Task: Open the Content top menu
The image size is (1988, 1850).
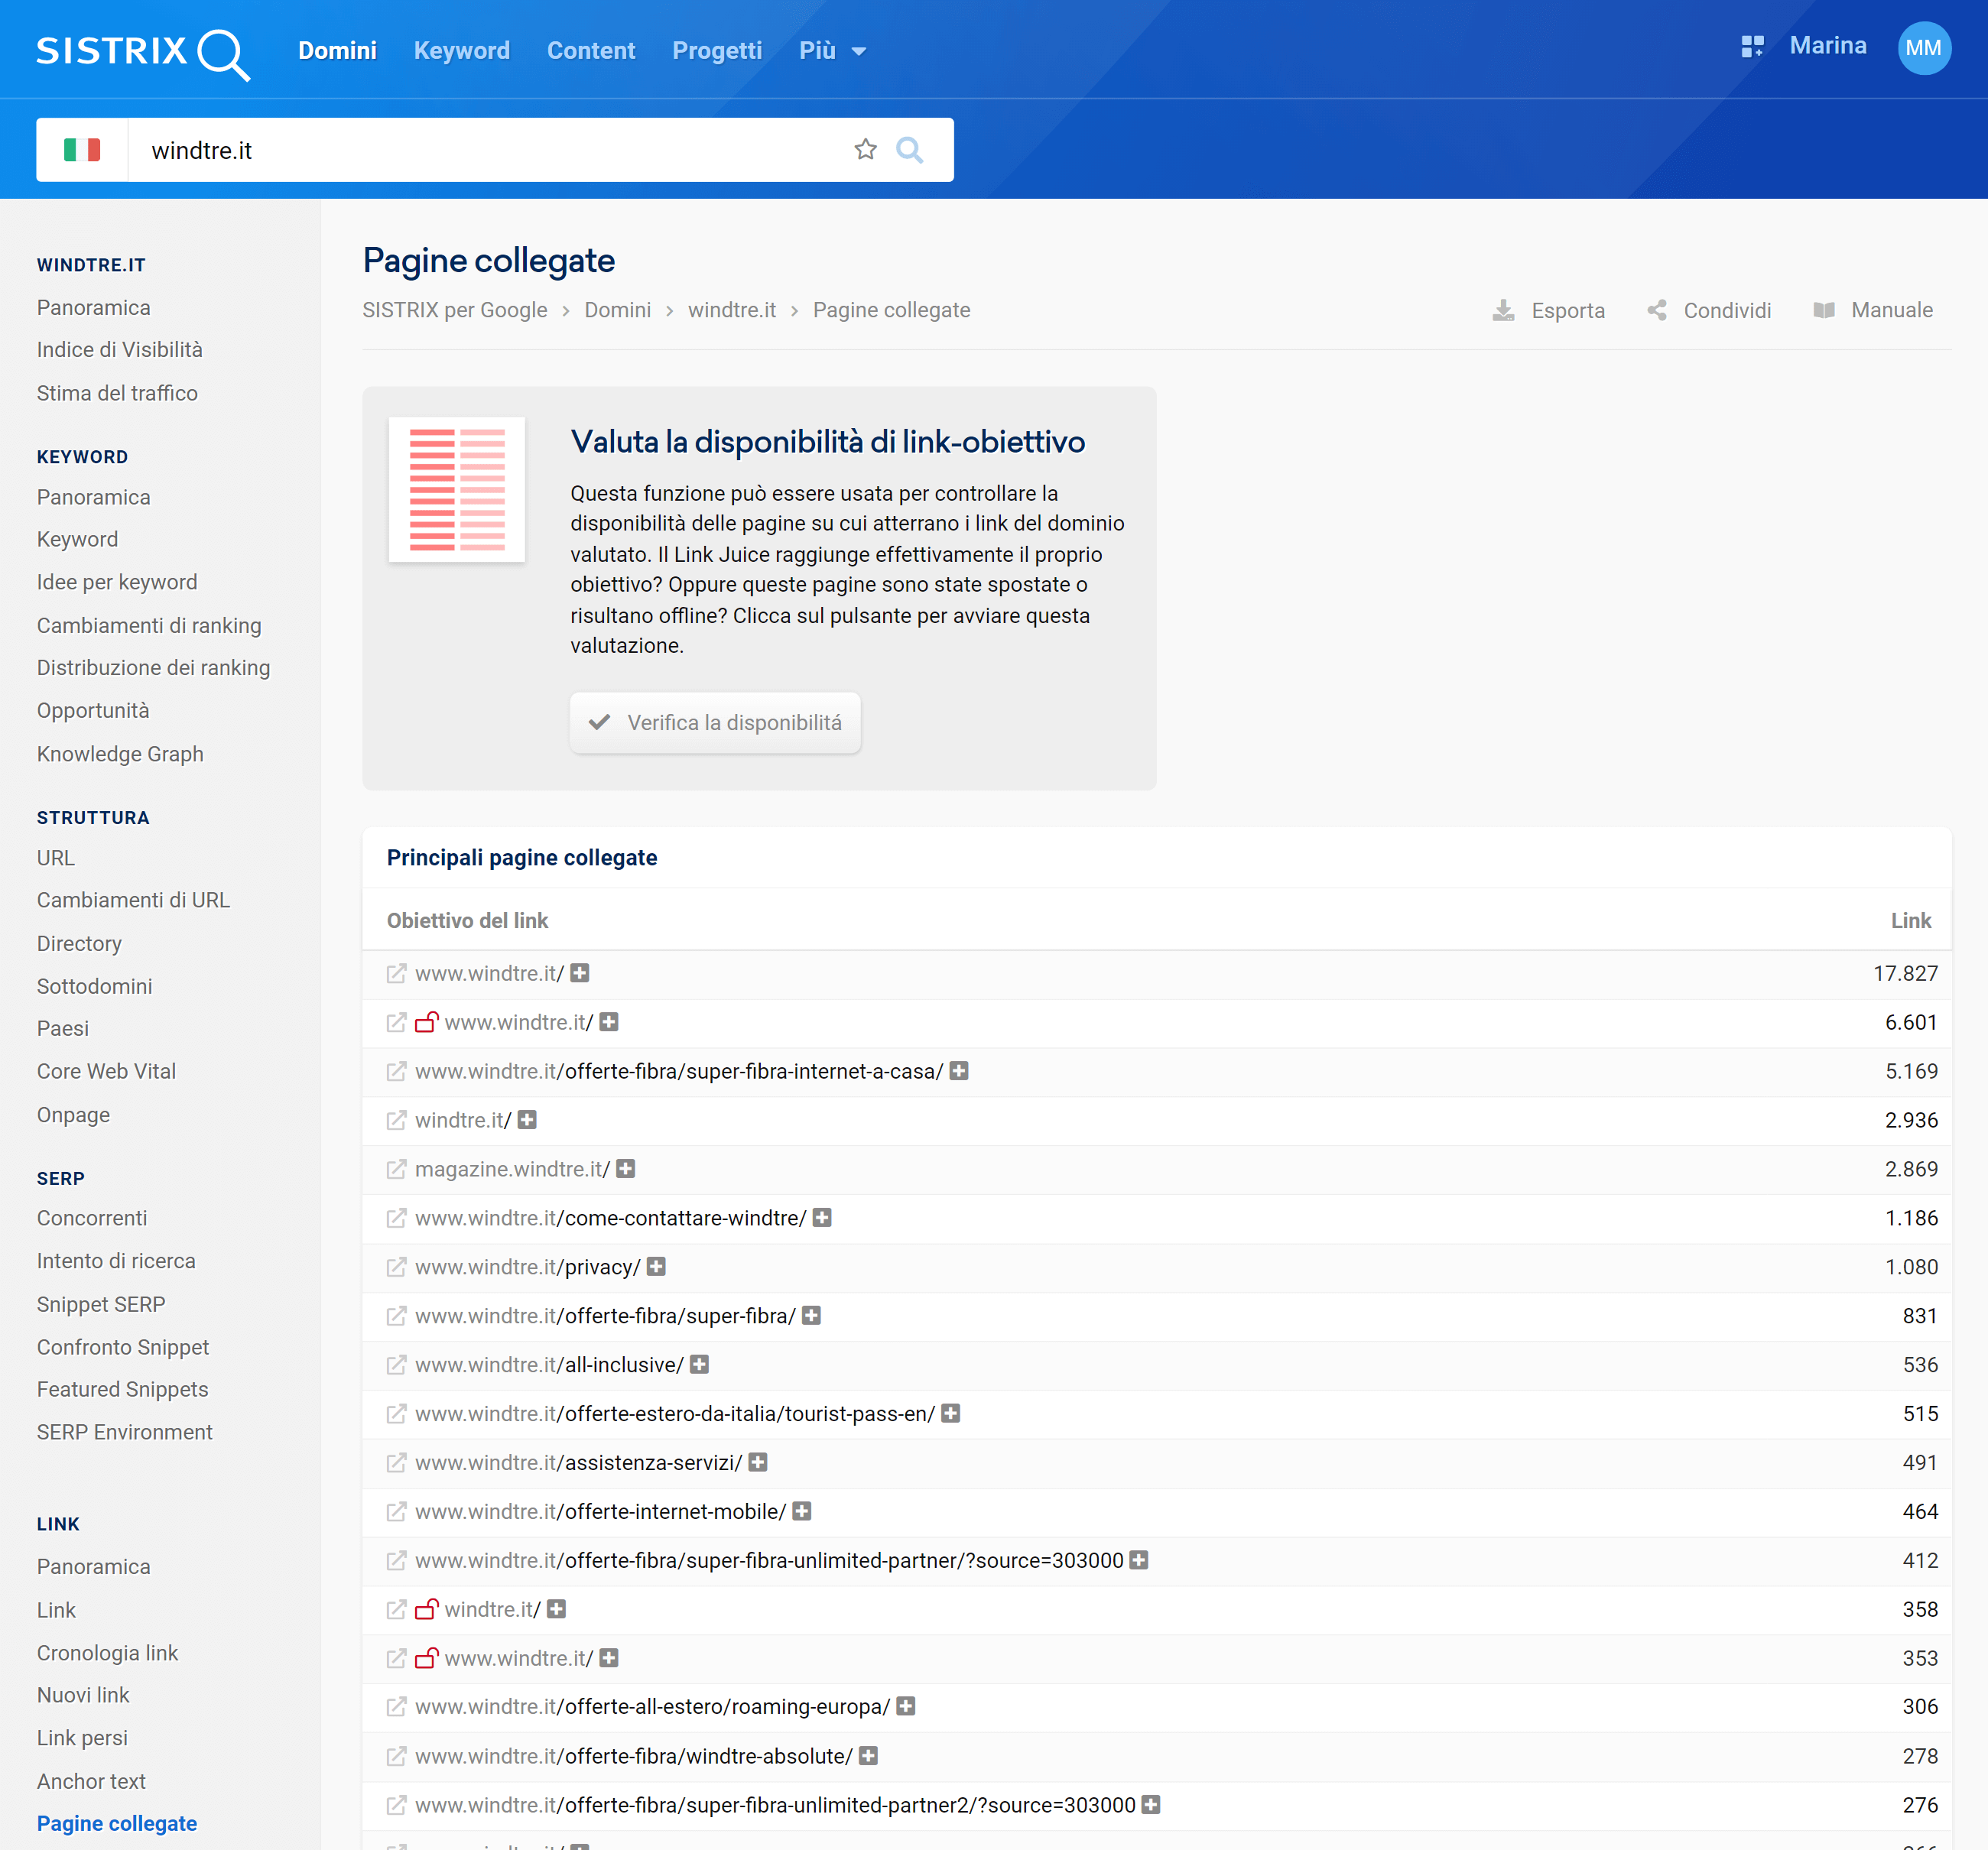Action: click(591, 51)
